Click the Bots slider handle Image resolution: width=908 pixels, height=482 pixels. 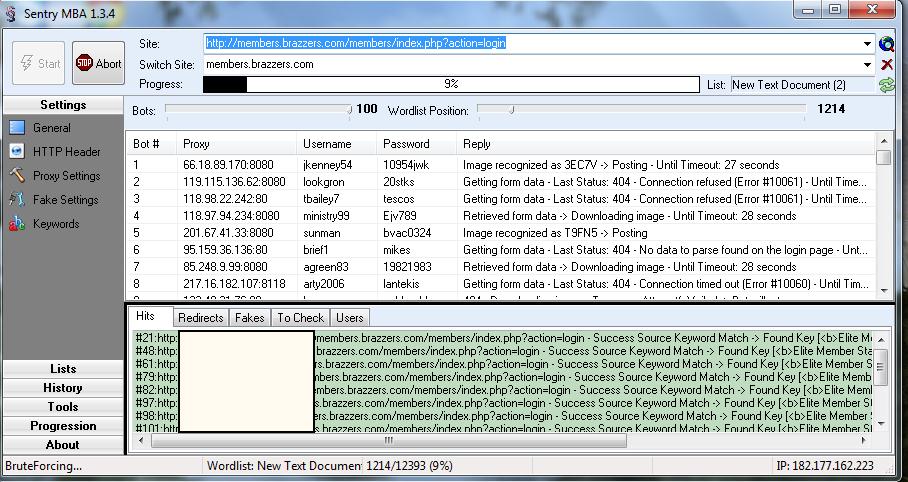(x=349, y=109)
